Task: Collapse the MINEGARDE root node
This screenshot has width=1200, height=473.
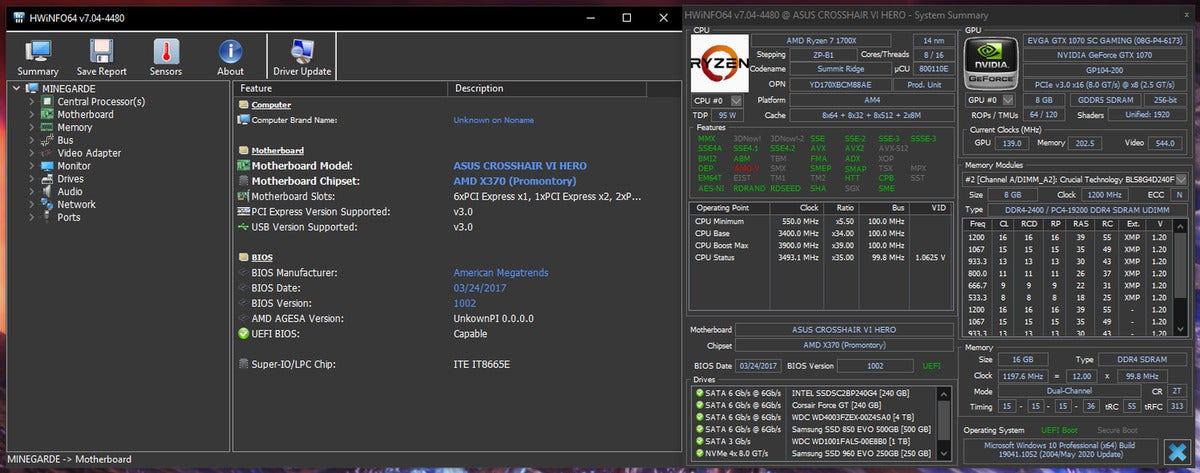Action: [x=17, y=88]
